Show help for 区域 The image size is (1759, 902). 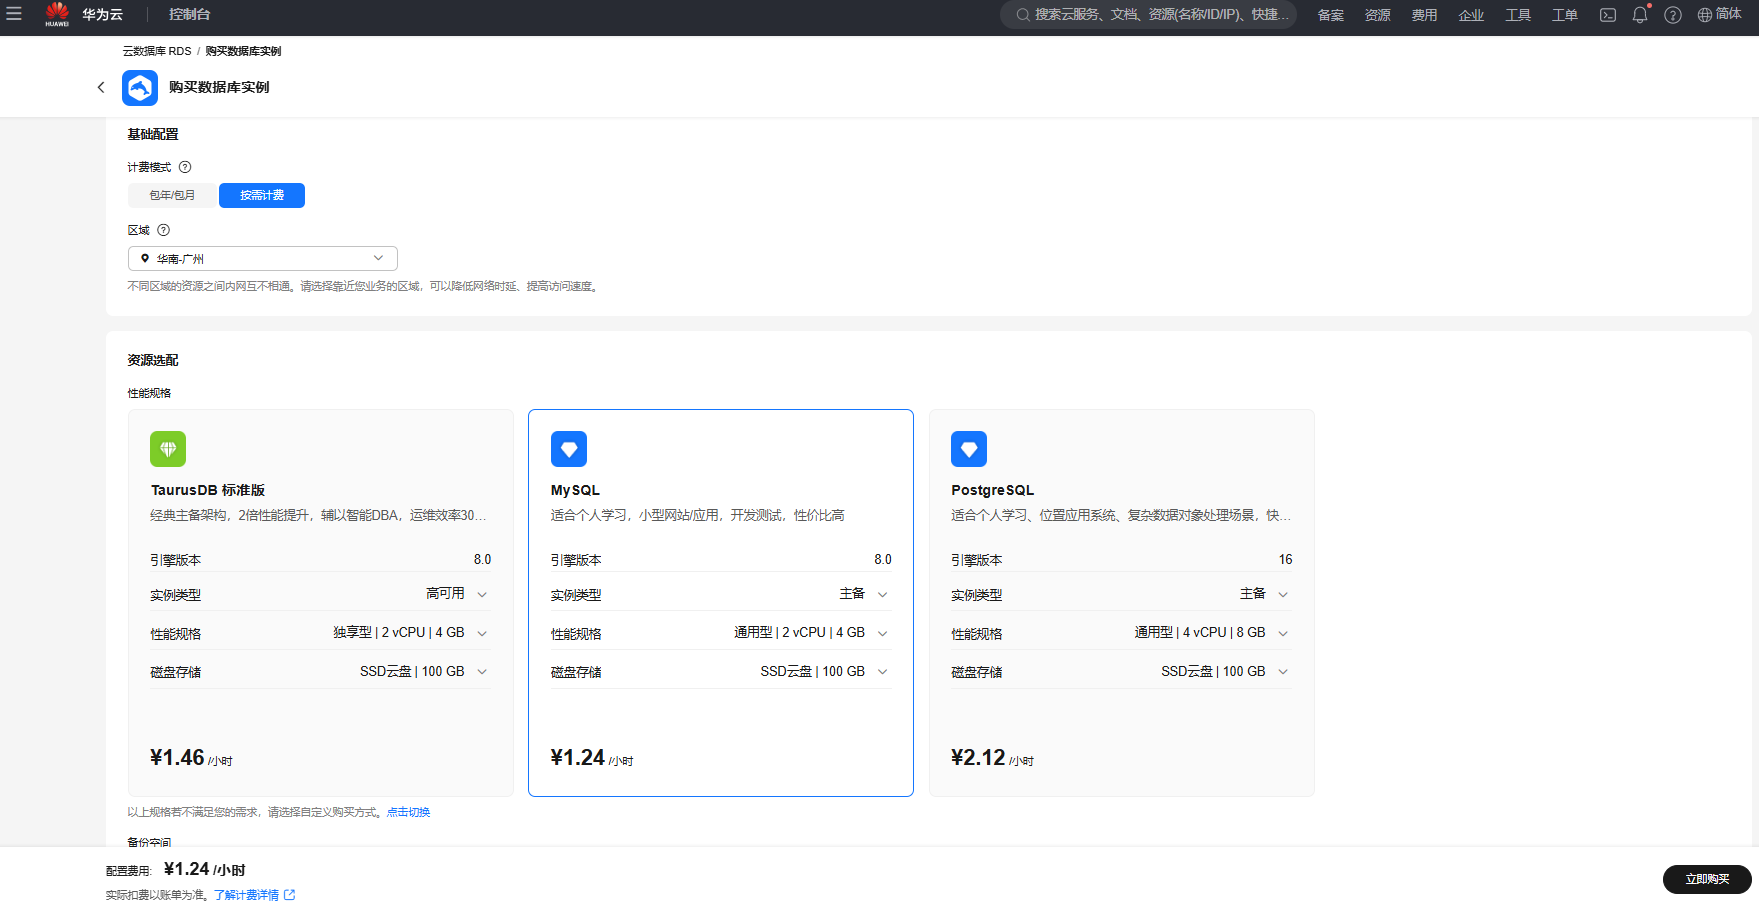[x=164, y=230]
